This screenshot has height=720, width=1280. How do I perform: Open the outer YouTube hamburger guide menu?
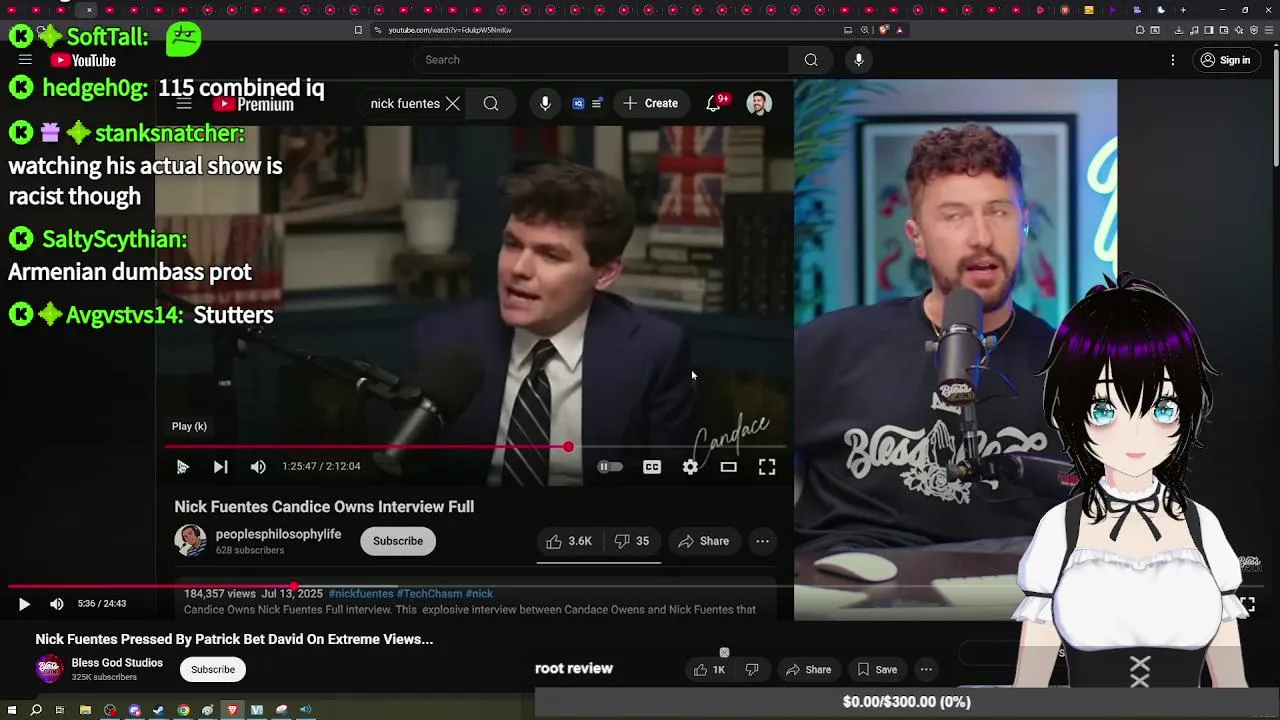click(25, 60)
